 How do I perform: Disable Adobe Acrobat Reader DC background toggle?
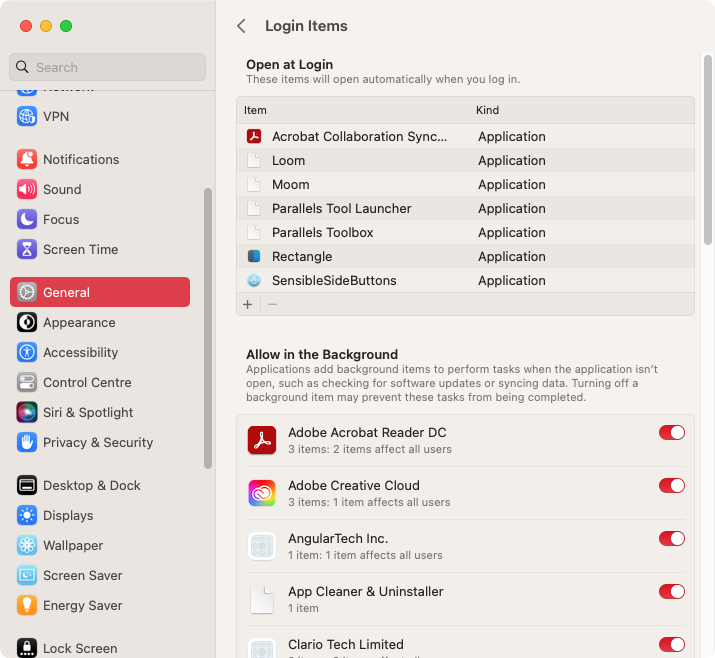[x=672, y=432]
